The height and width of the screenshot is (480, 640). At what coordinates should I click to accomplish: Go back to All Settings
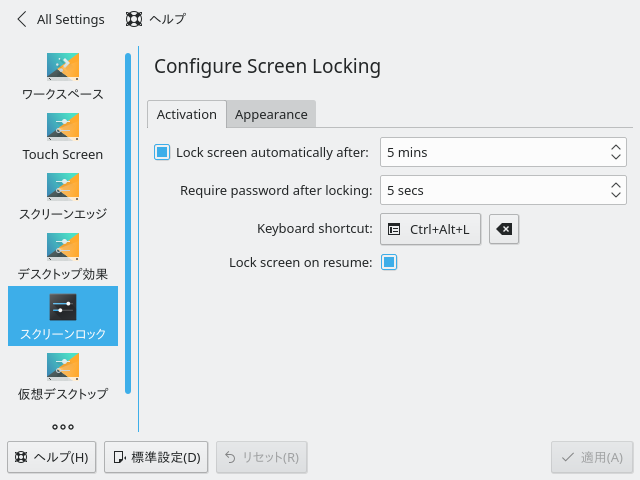coord(60,19)
